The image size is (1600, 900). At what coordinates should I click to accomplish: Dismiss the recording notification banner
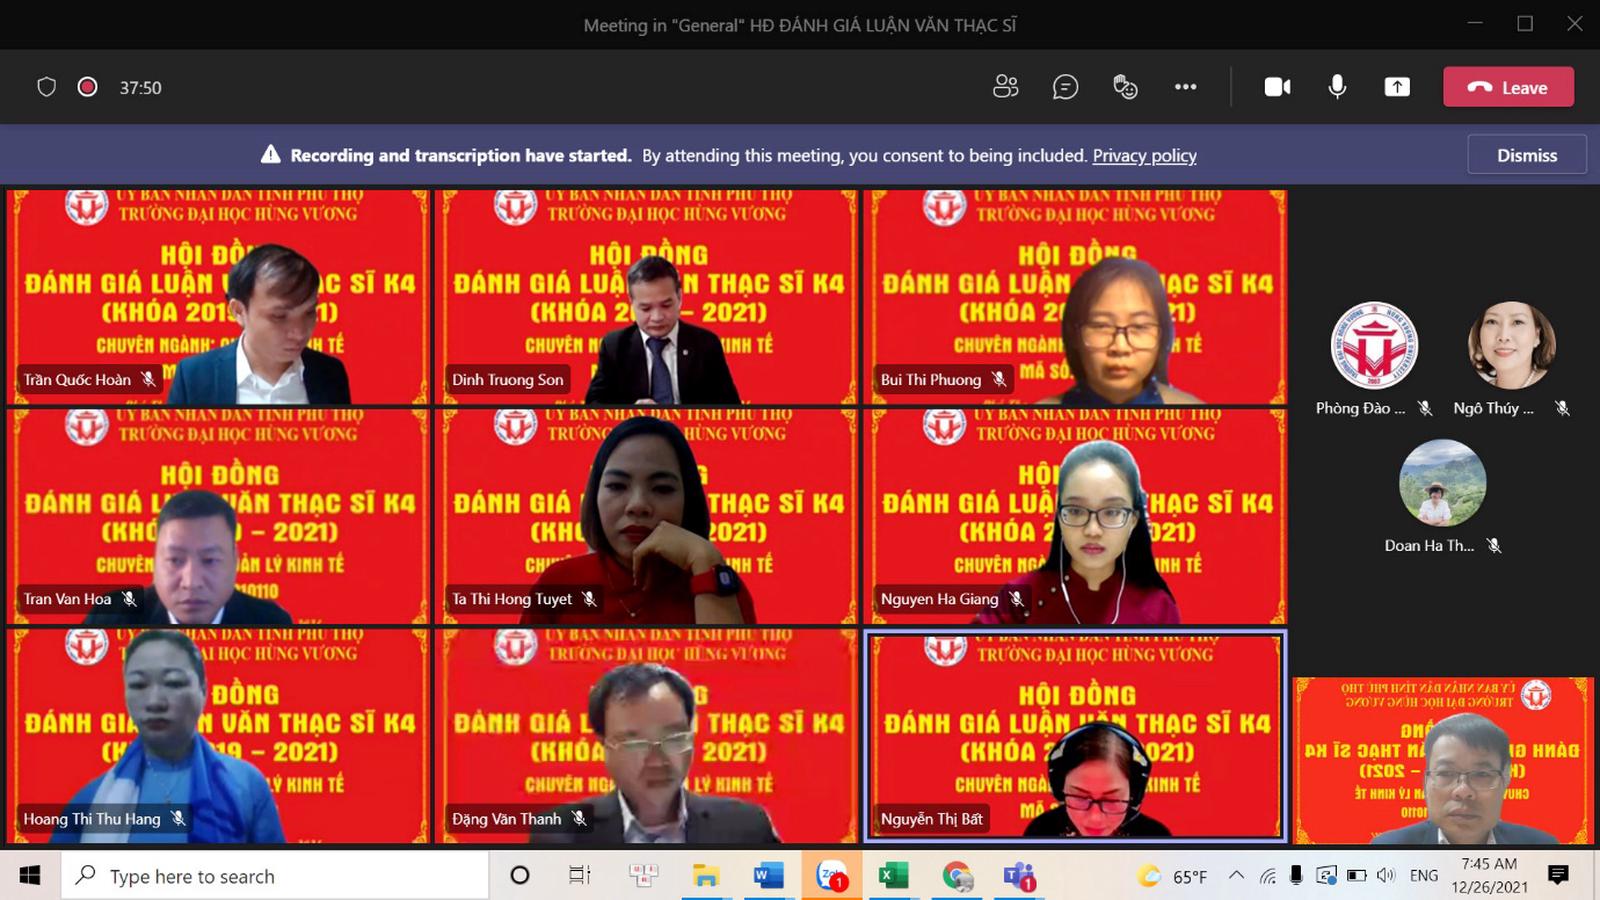coord(1526,155)
